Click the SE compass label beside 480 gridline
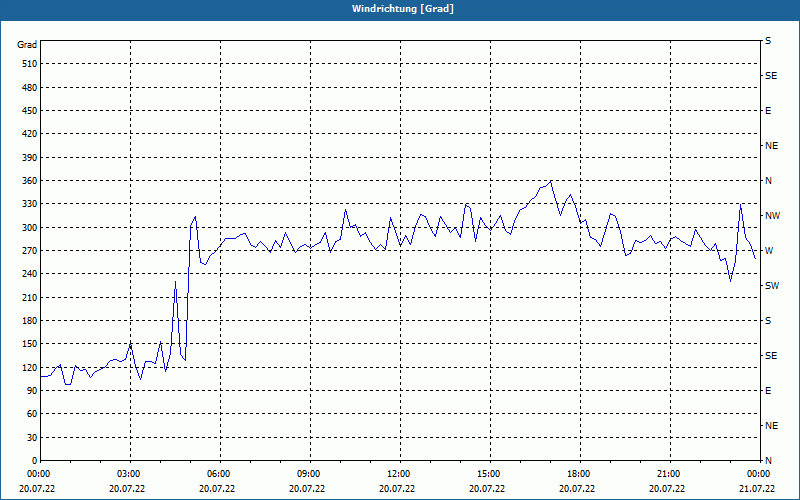 771,76
